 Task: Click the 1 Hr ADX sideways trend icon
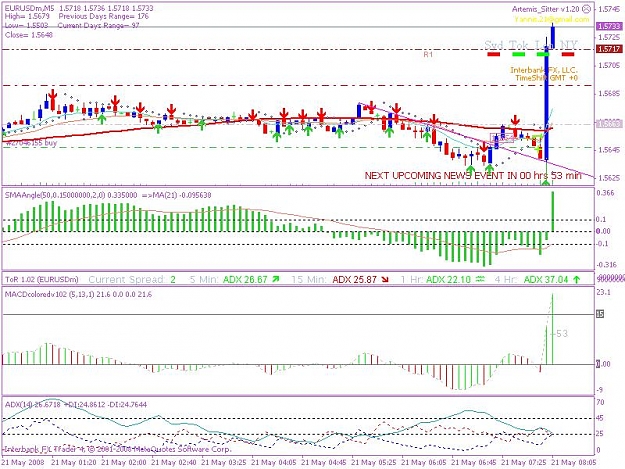[x=480, y=280]
